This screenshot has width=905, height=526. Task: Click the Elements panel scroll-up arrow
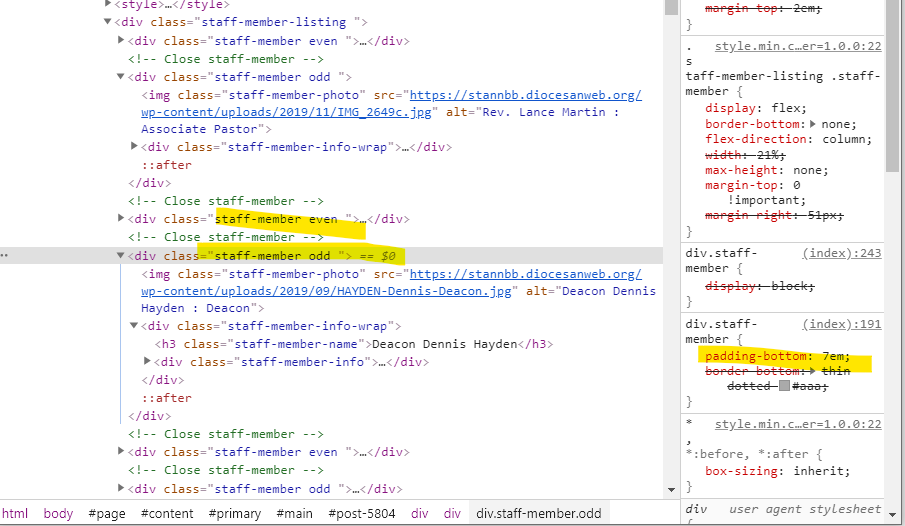(x=672, y=7)
